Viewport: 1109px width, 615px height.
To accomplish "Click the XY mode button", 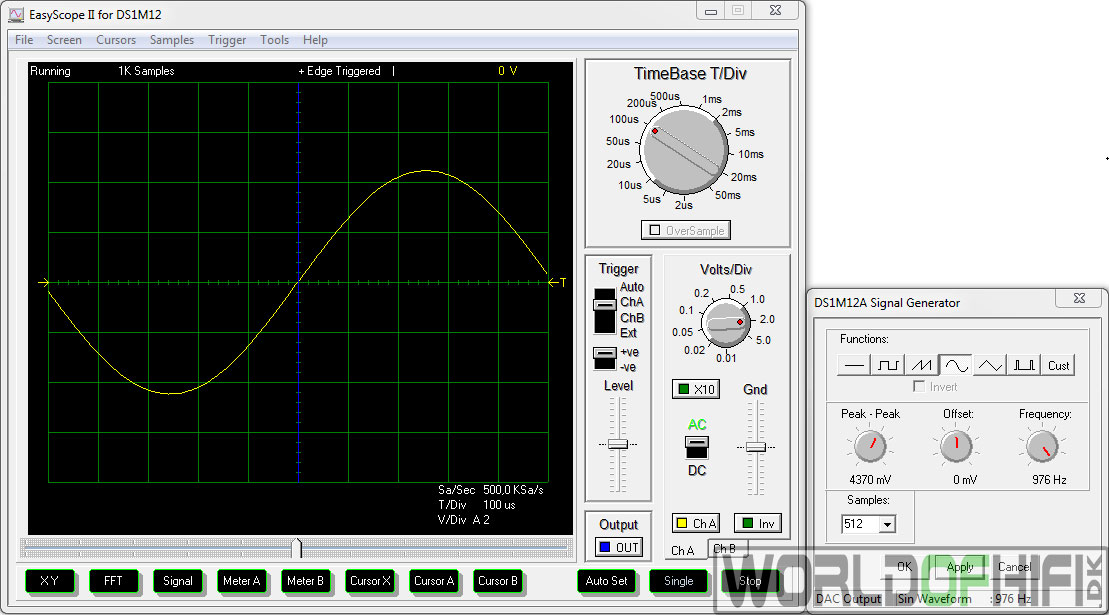I will pyautogui.click(x=50, y=581).
